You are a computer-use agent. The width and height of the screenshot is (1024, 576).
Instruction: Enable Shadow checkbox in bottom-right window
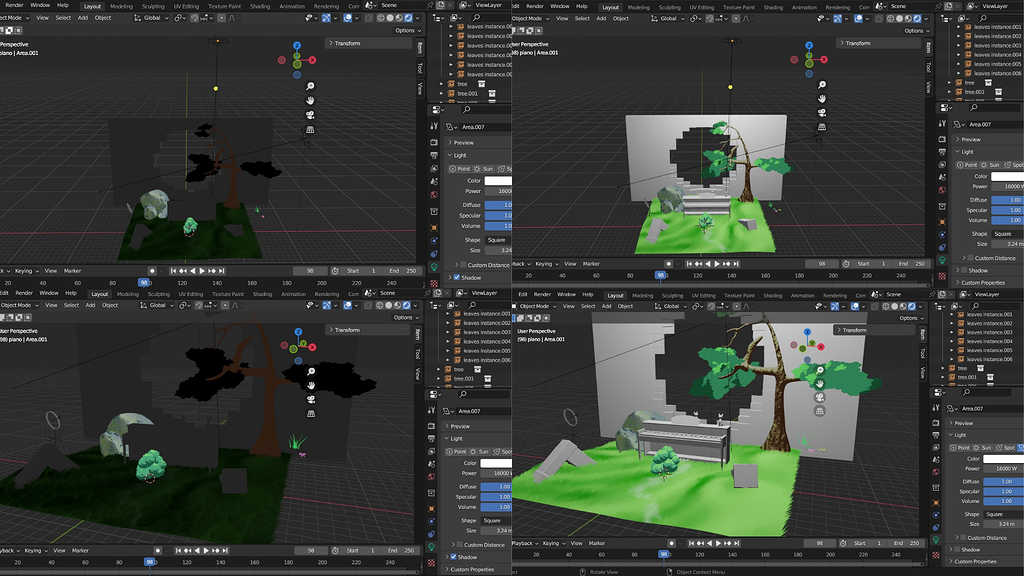pos(957,549)
